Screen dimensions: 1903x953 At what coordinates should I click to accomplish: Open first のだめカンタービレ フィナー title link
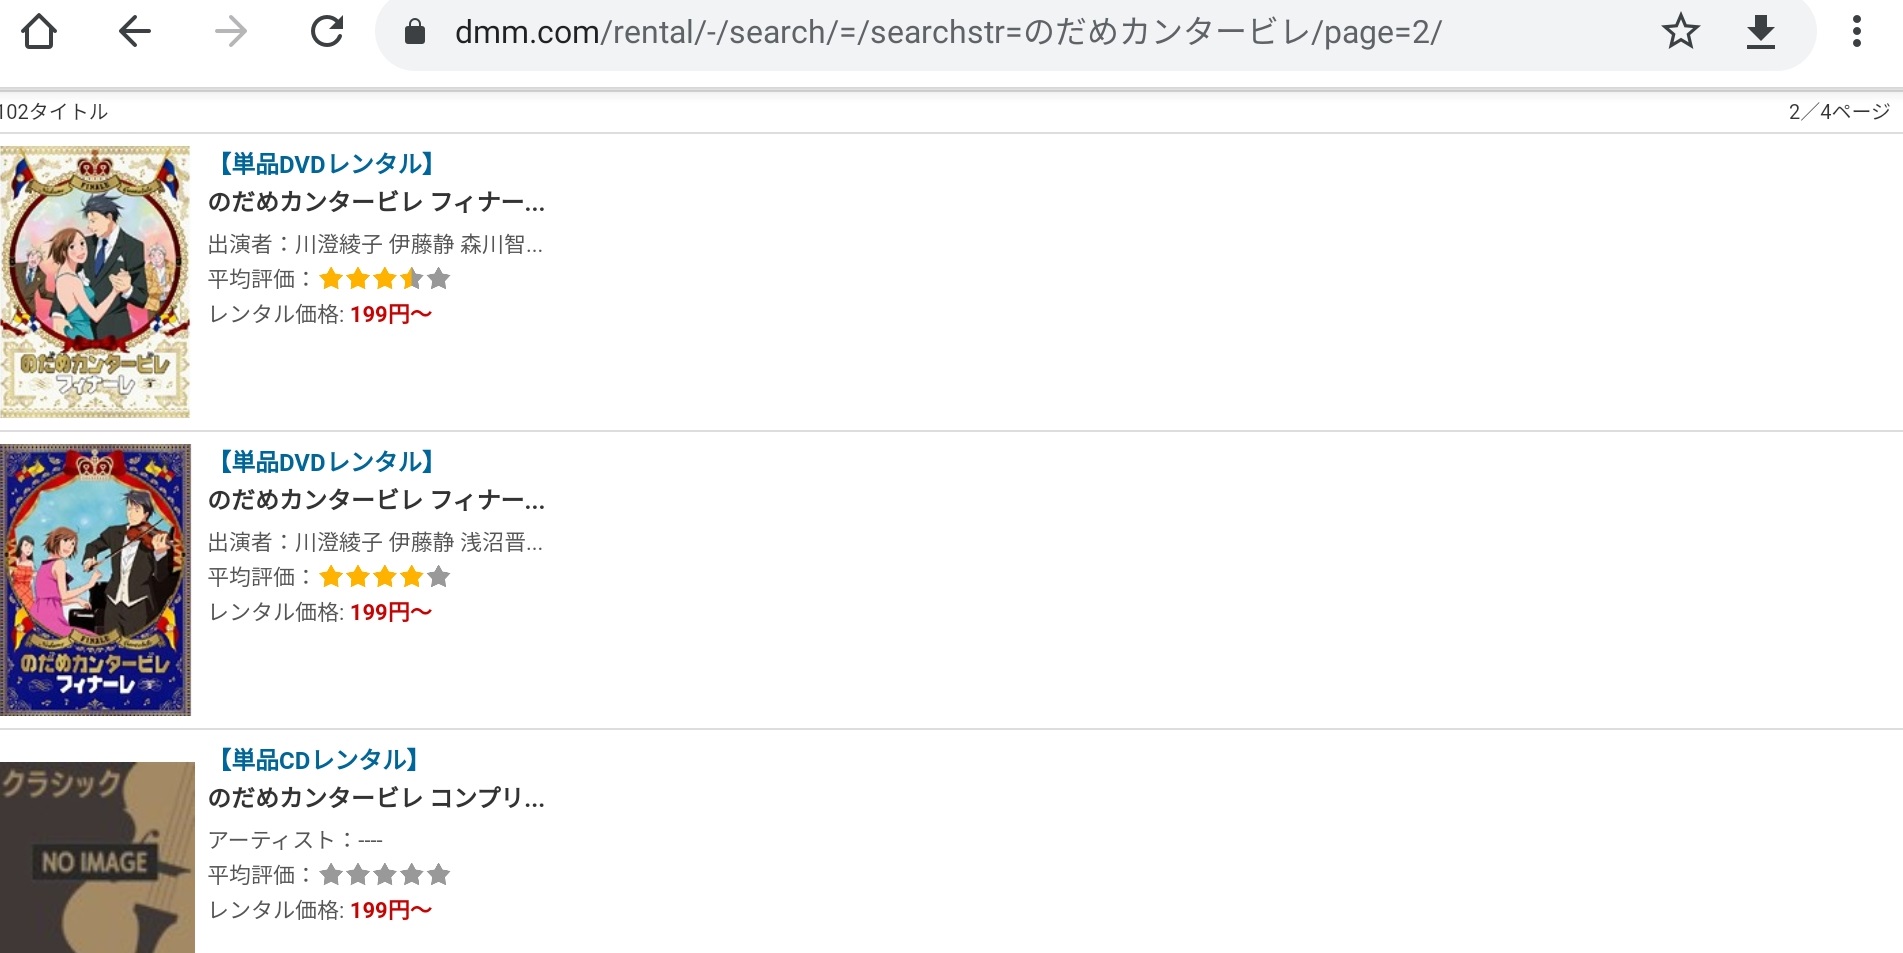tap(376, 203)
